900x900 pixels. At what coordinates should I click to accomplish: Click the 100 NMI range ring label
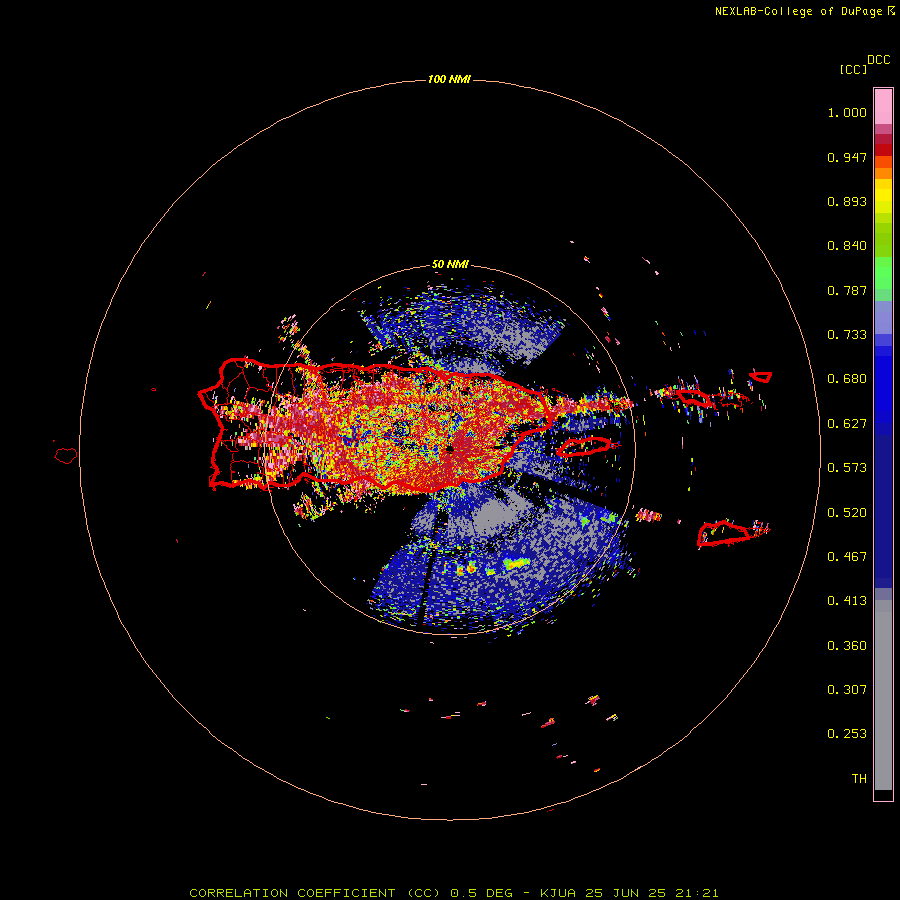coord(449,79)
